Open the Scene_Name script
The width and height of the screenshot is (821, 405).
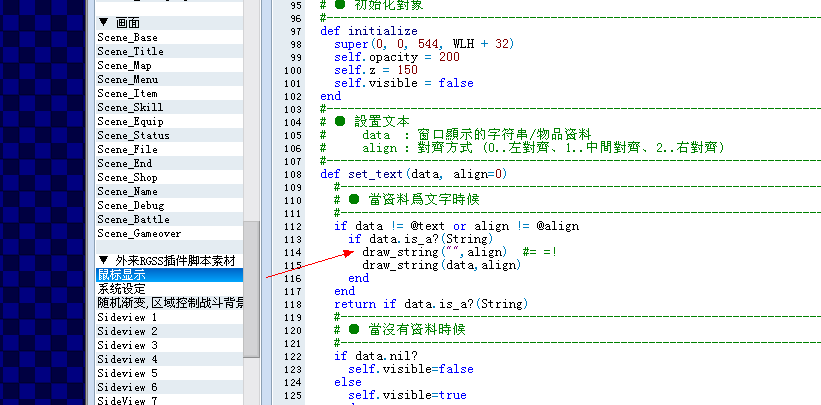coord(170,191)
